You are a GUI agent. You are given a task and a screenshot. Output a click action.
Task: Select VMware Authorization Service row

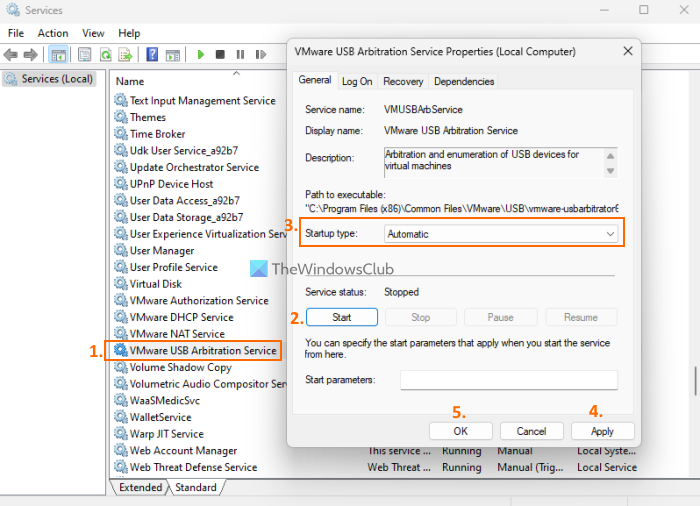192,300
